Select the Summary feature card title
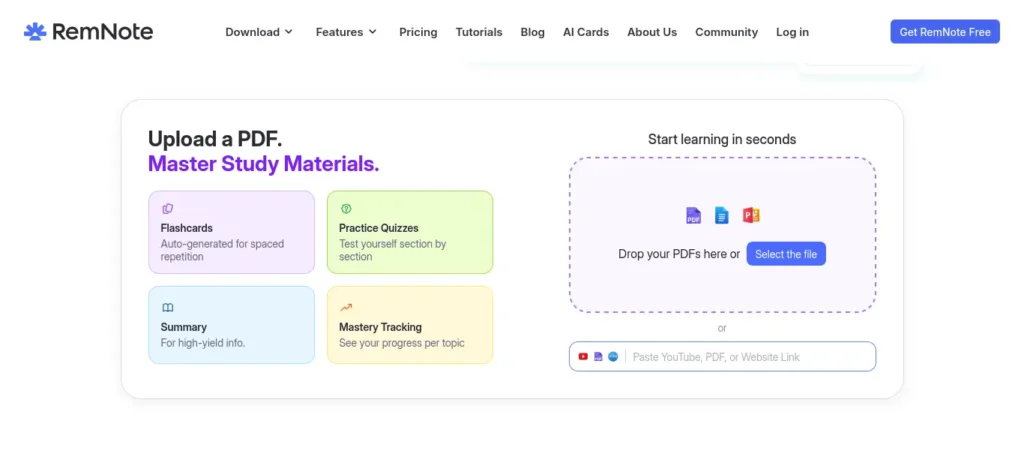The width and height of the screenshot is (1024, 466). [184, 327]
